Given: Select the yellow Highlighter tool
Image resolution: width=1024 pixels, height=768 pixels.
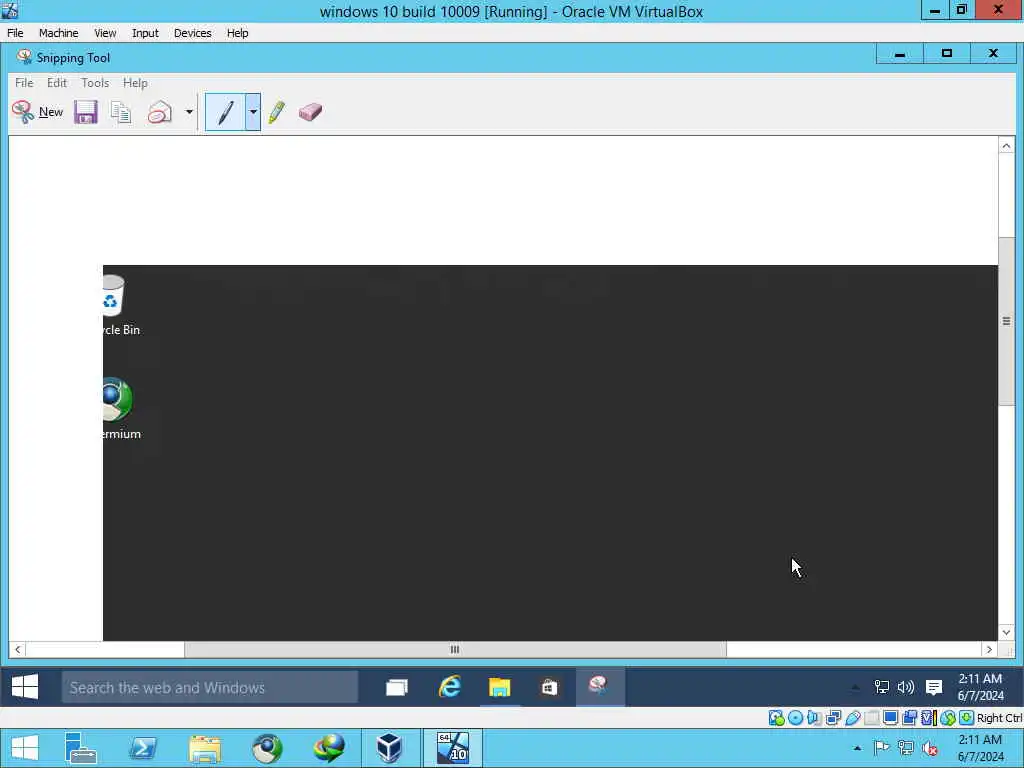Looking at the screenshot, I should pyautogui.click(x=276, y=112).
